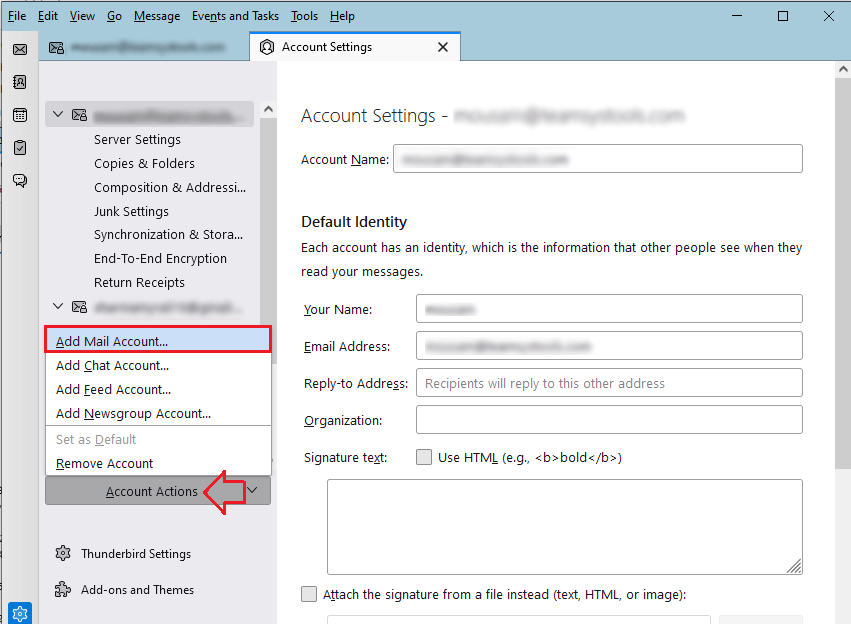Switch to the Account Settings tab
The height and width of the screenshot is (624, 851).
point(355,47)
